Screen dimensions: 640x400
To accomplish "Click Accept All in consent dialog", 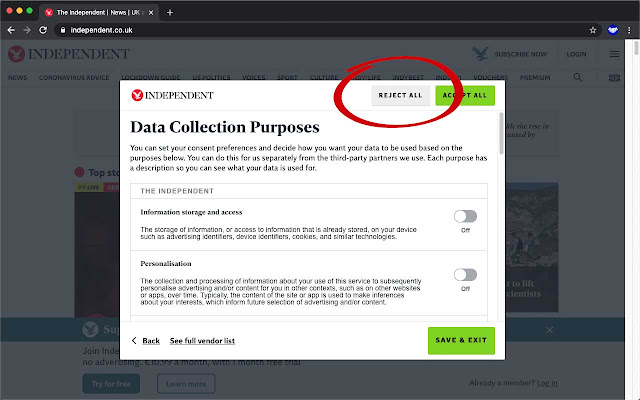I will (465, 96).
